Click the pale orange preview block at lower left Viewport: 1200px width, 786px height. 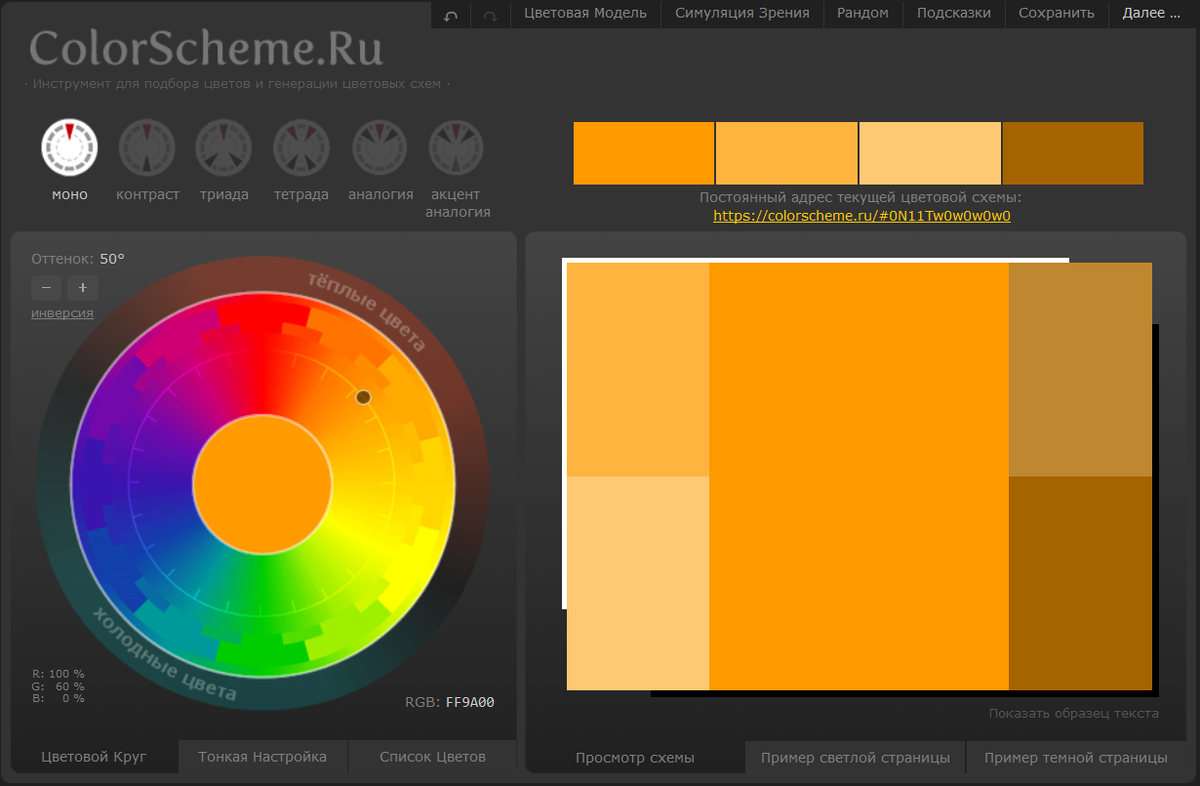point(638,583)
